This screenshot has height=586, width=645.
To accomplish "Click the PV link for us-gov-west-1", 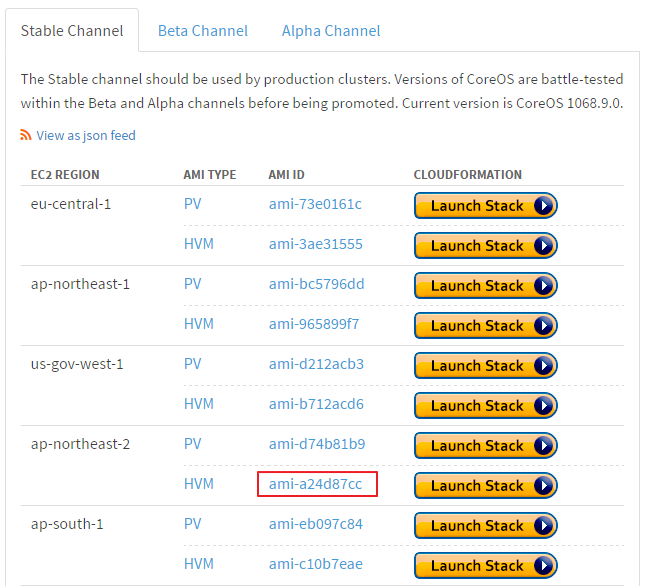I will click(193, 364).
